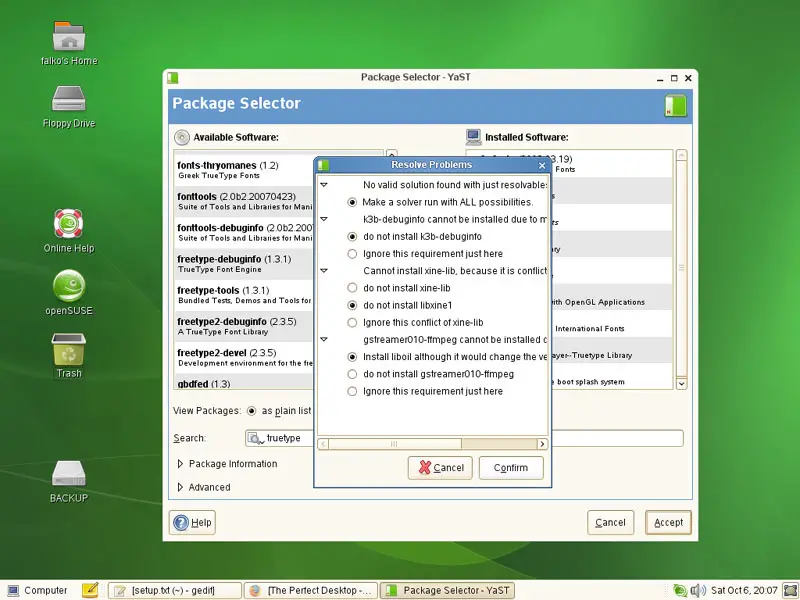The height and width of the screenshot is (600, 800).
Task: Launch the Online Help desktop icon
Action: tap(69, 223)
